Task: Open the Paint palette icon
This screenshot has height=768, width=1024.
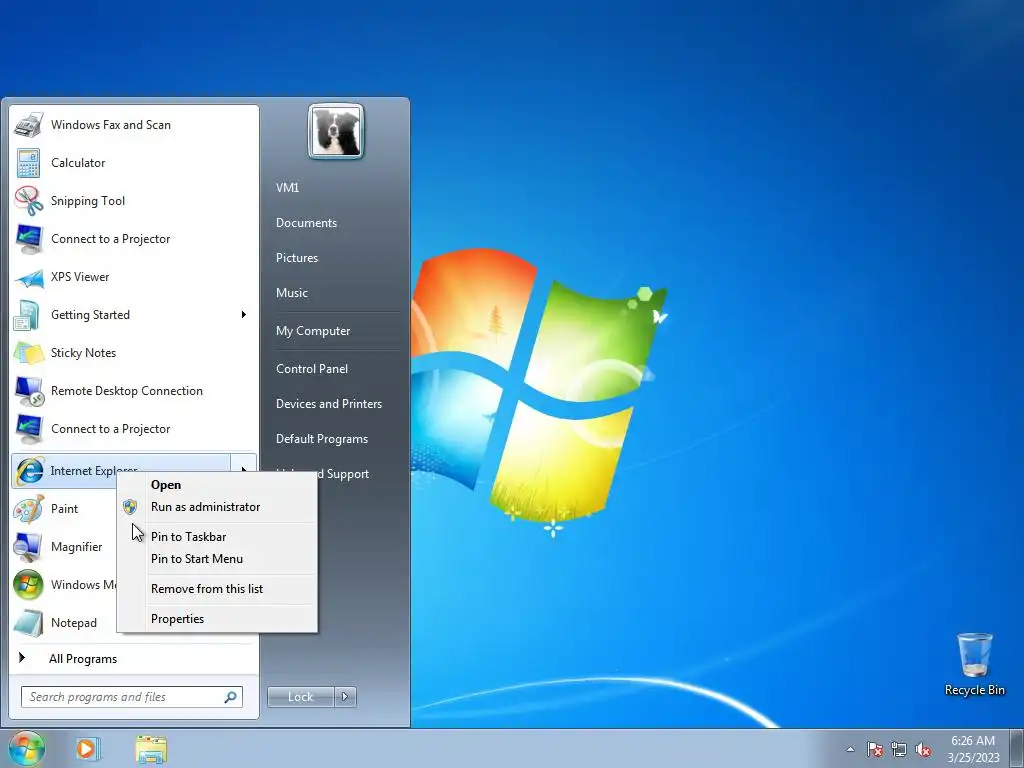Action: click(x=29, y=509)
